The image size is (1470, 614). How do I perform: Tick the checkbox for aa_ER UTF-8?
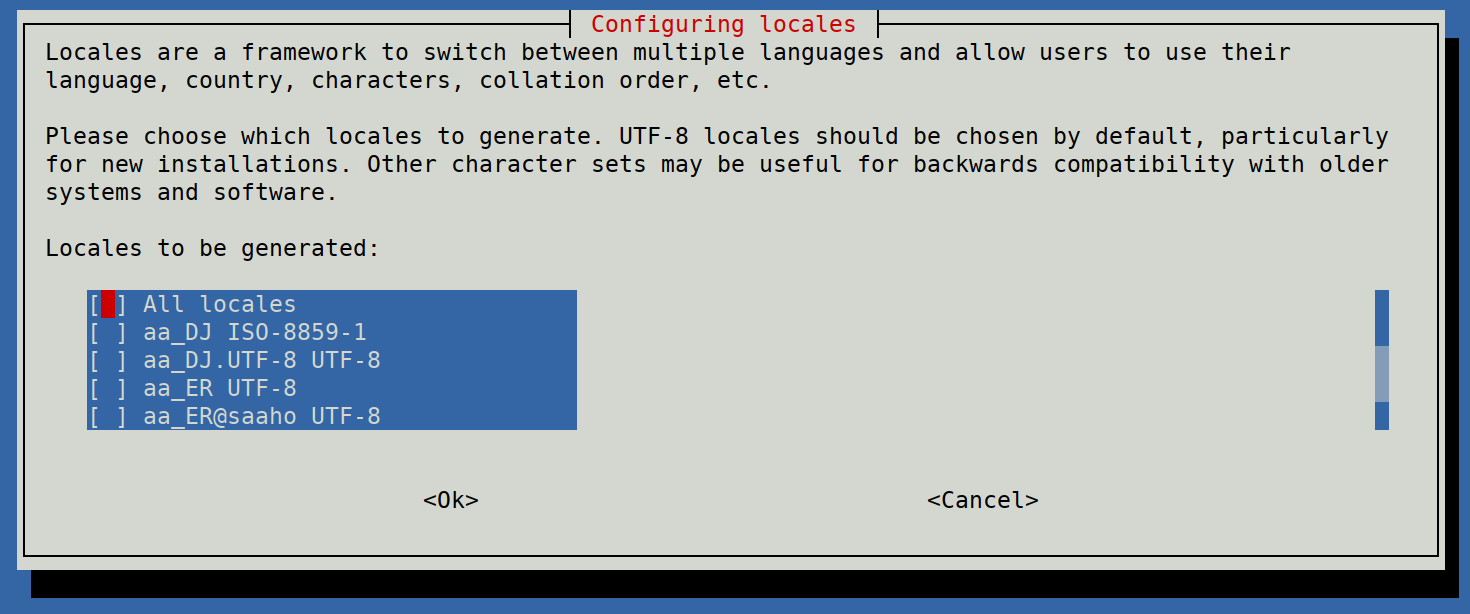coord(108,388)
